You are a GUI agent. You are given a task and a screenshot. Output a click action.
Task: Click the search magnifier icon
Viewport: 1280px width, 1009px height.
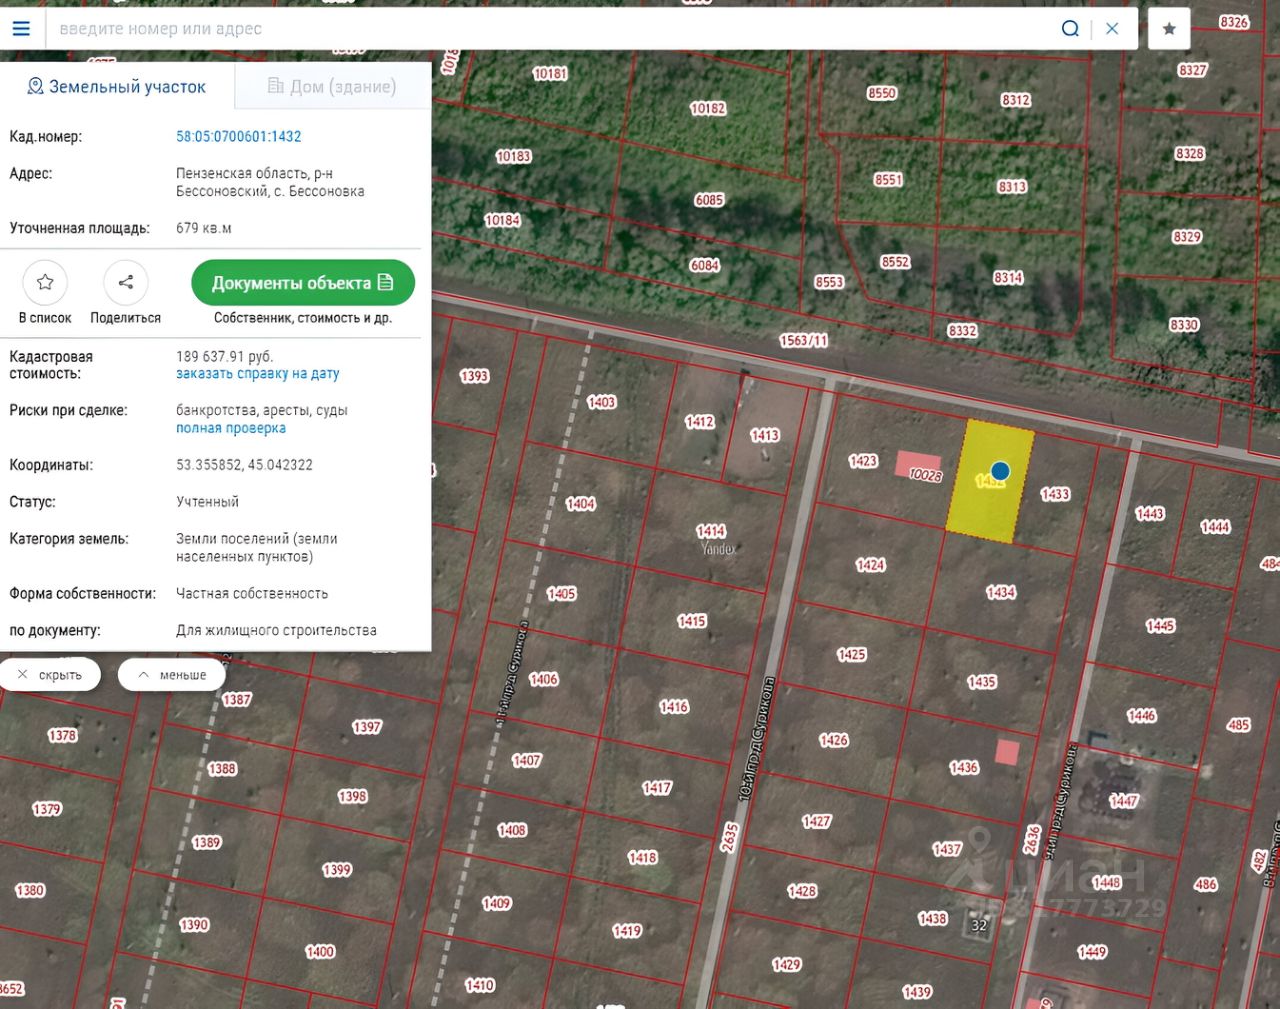pos(1070,29)
